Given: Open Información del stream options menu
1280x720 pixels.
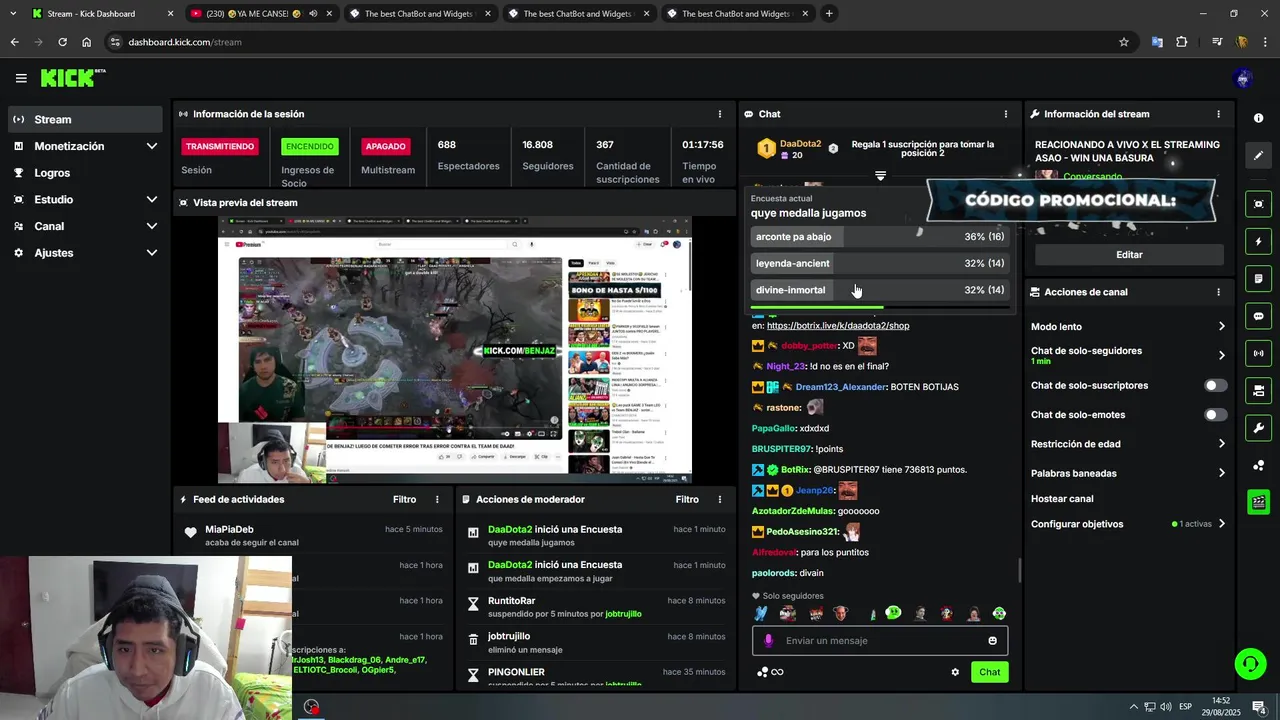Looking at the screenshot, I should point(1218,114).
